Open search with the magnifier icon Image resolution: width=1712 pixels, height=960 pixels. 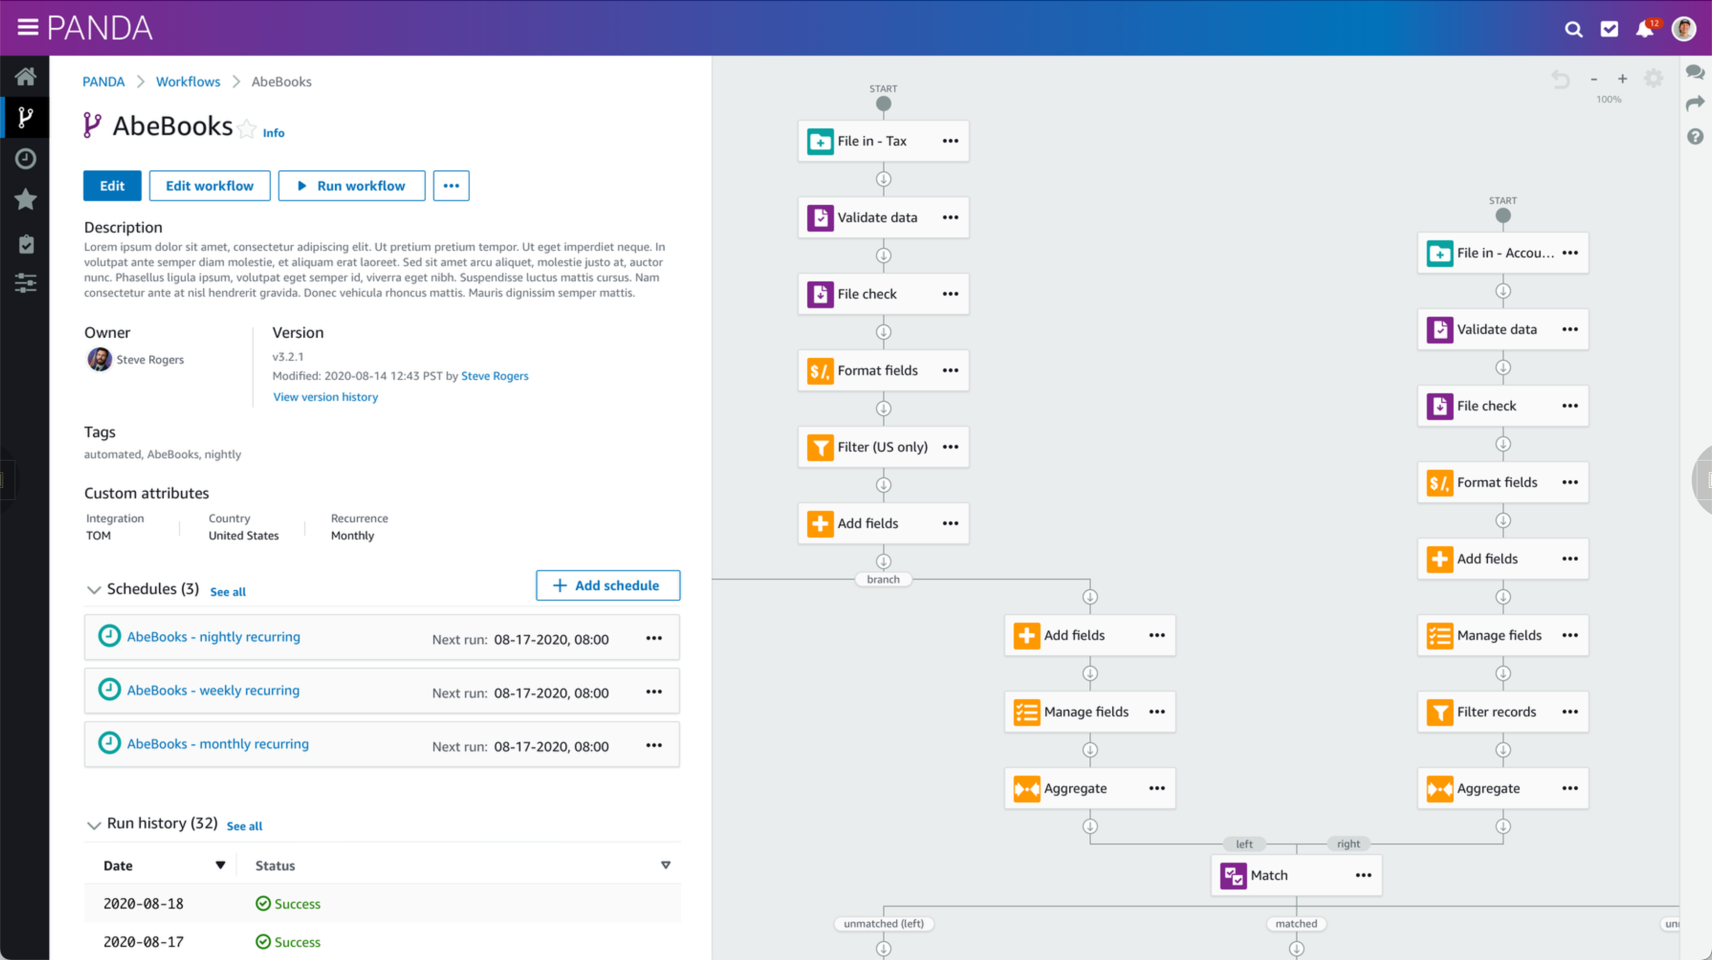click(x=1573, y=29)
